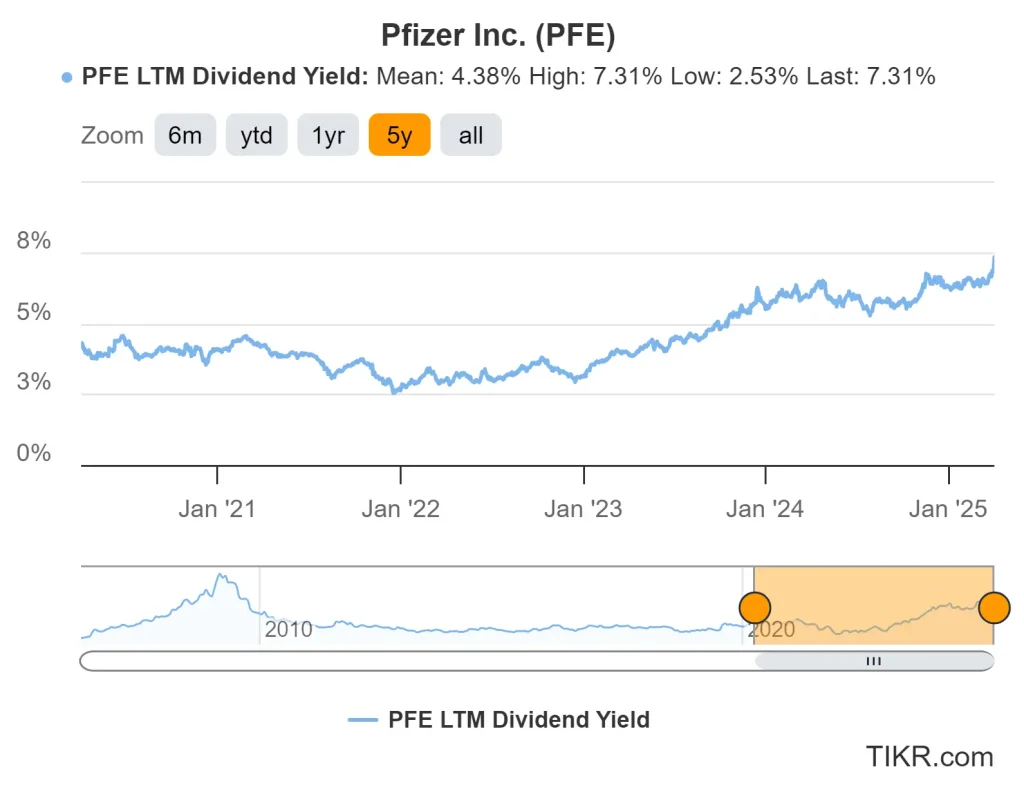Apply the 1yr zoom option
The height and width of the screenshot is (794, 1024).
tap(328, 135)
